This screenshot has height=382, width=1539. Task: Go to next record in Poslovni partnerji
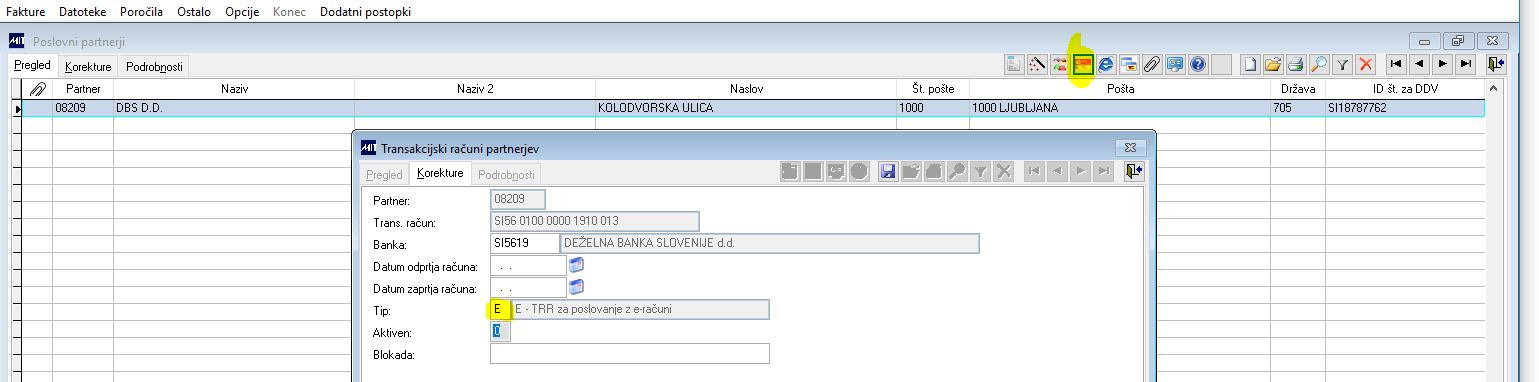[x=1442, y=64]
